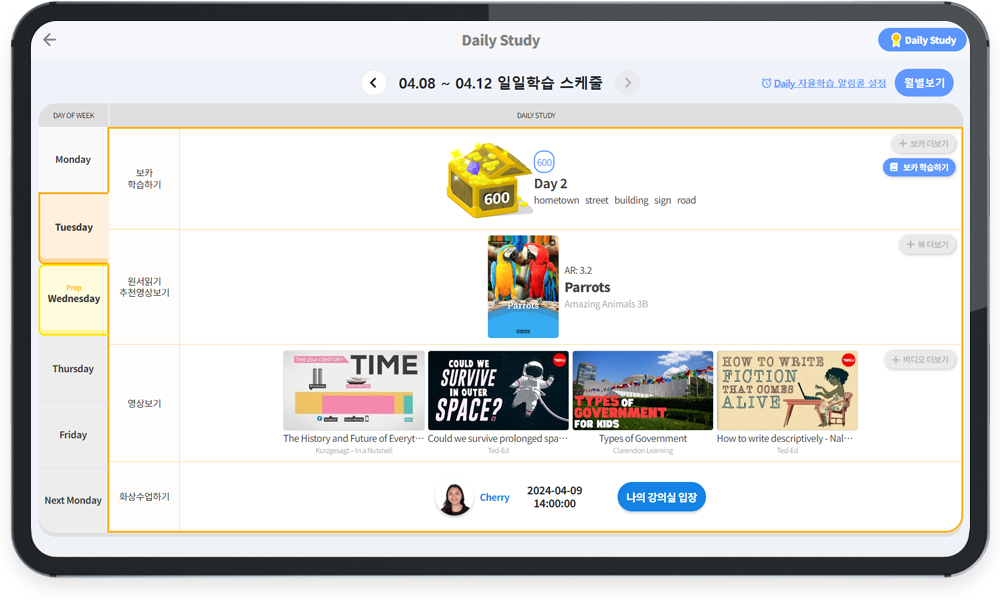Click the Daily Study badge button
The width and height of the screenshot is (1000, 600).
[x=922, y=40]
